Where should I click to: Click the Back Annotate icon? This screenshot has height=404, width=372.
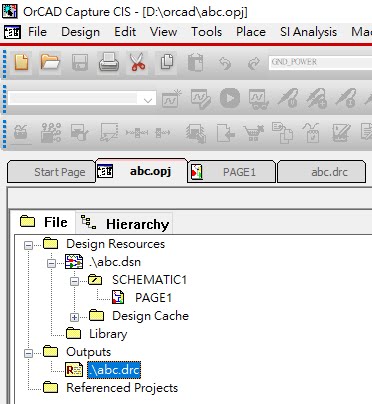click(80, 133)
